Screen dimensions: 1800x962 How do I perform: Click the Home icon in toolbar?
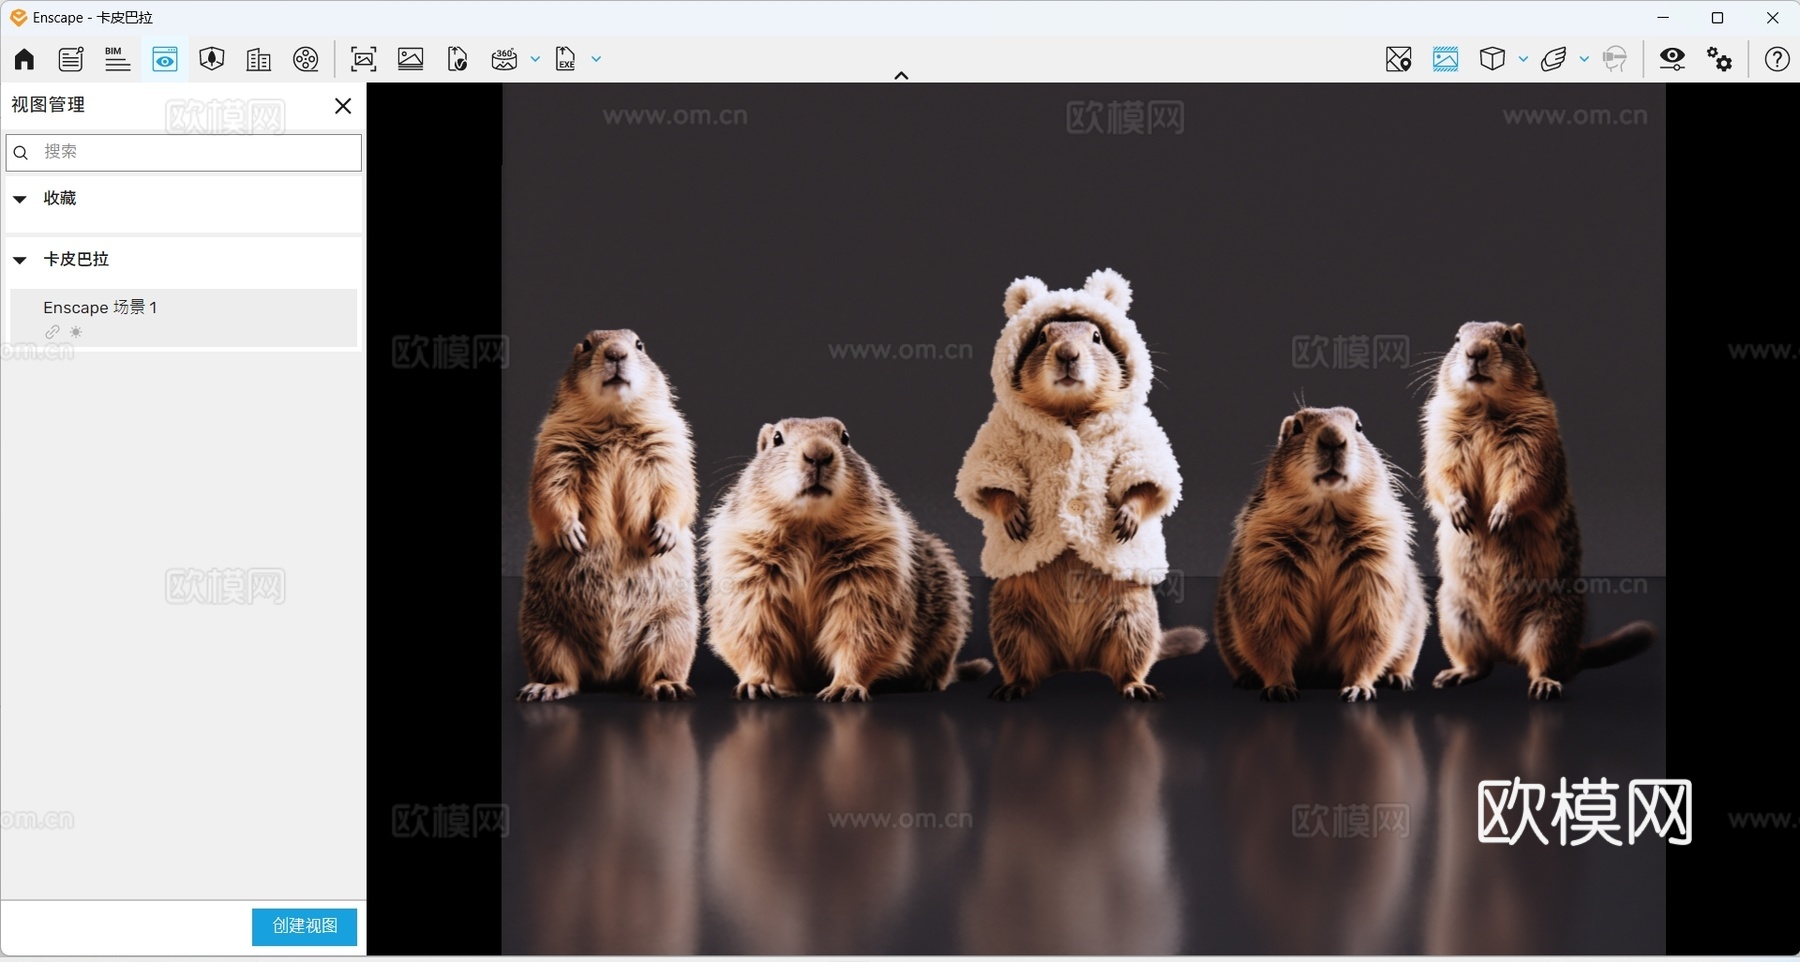click(24, 59)
